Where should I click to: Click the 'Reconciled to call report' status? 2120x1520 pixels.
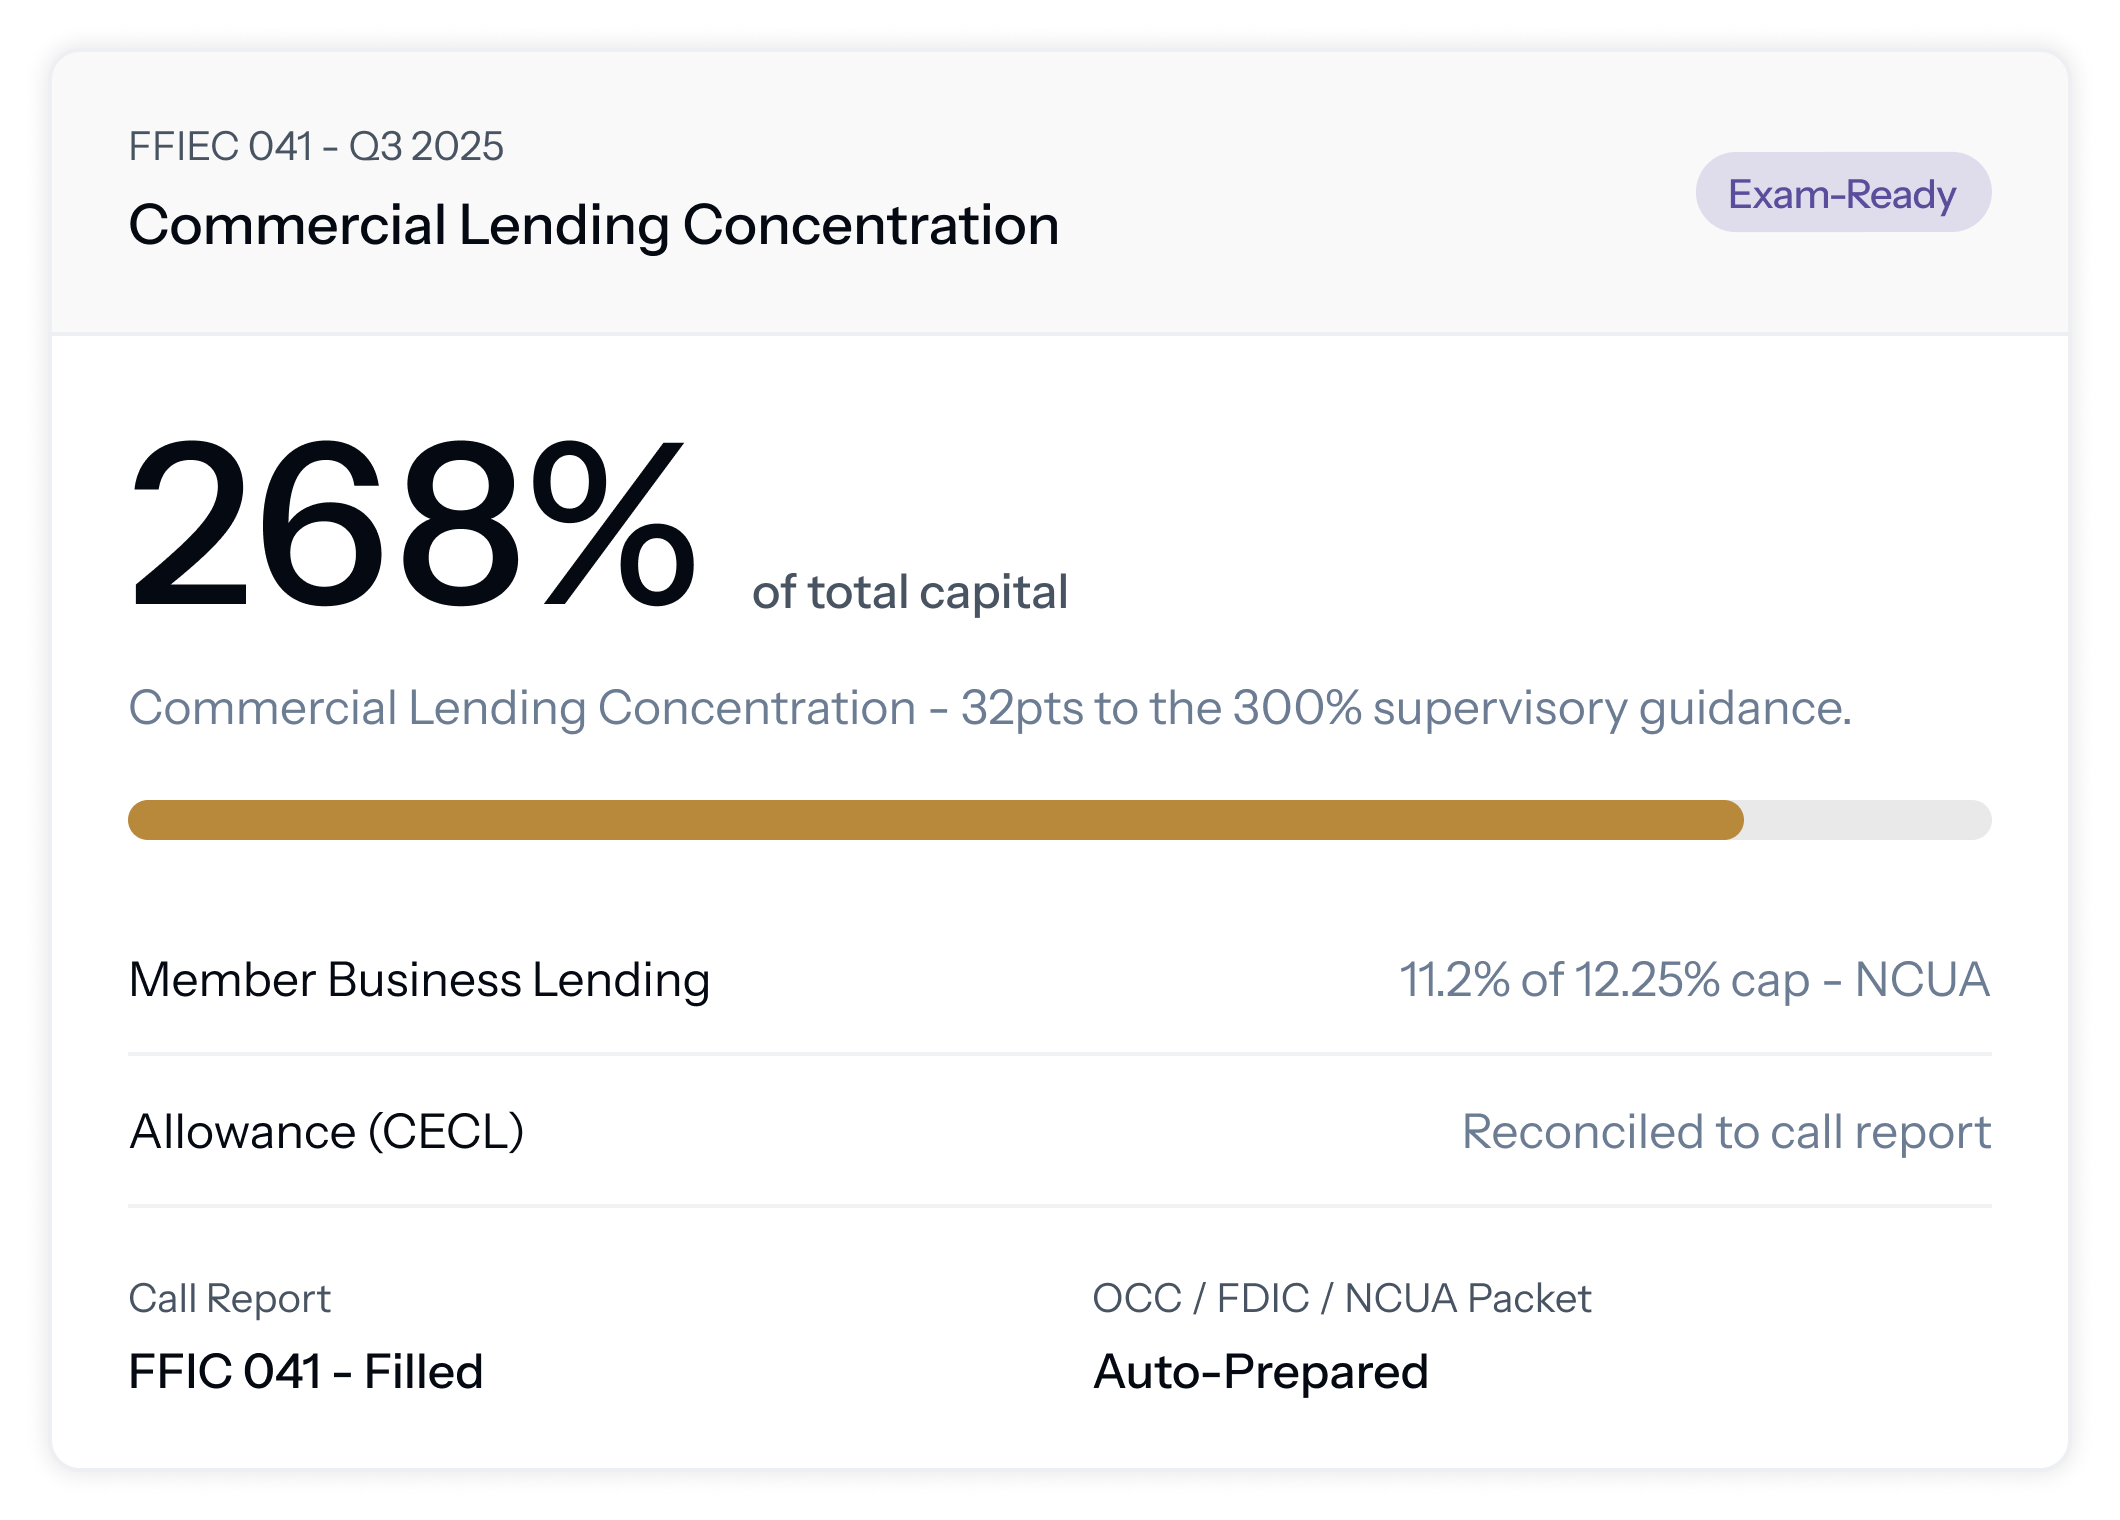click(x=1726, y=1132)
